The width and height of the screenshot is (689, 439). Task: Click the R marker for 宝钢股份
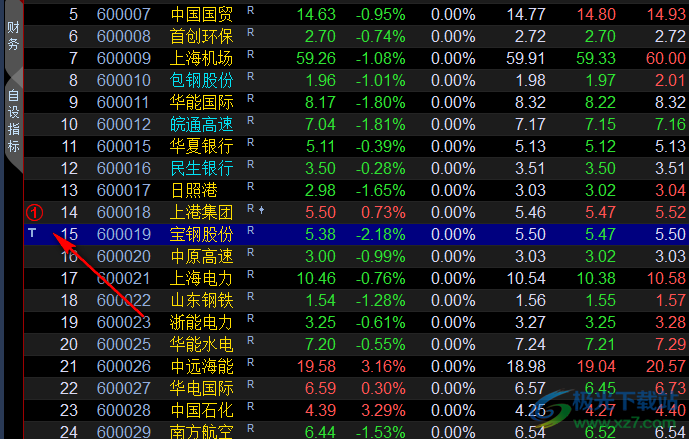point(250,230)
